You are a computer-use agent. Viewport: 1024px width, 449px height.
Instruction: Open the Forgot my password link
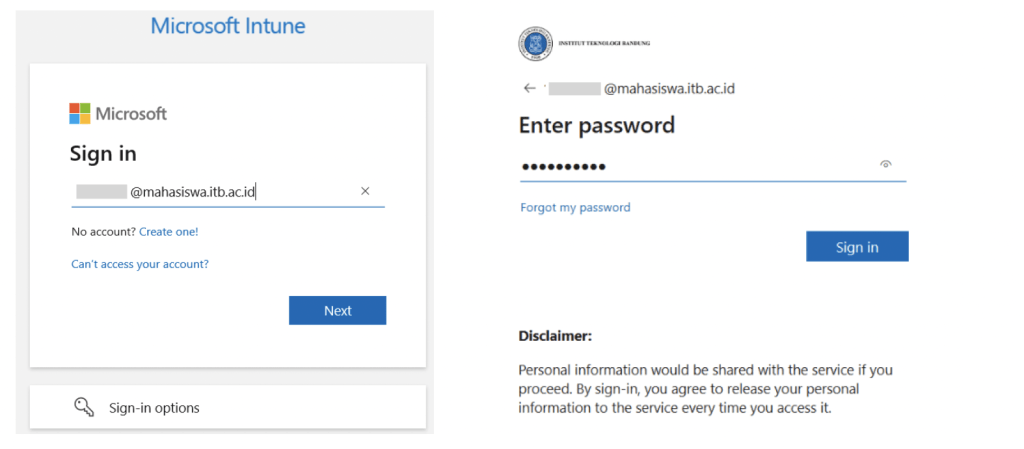(575, 208)
